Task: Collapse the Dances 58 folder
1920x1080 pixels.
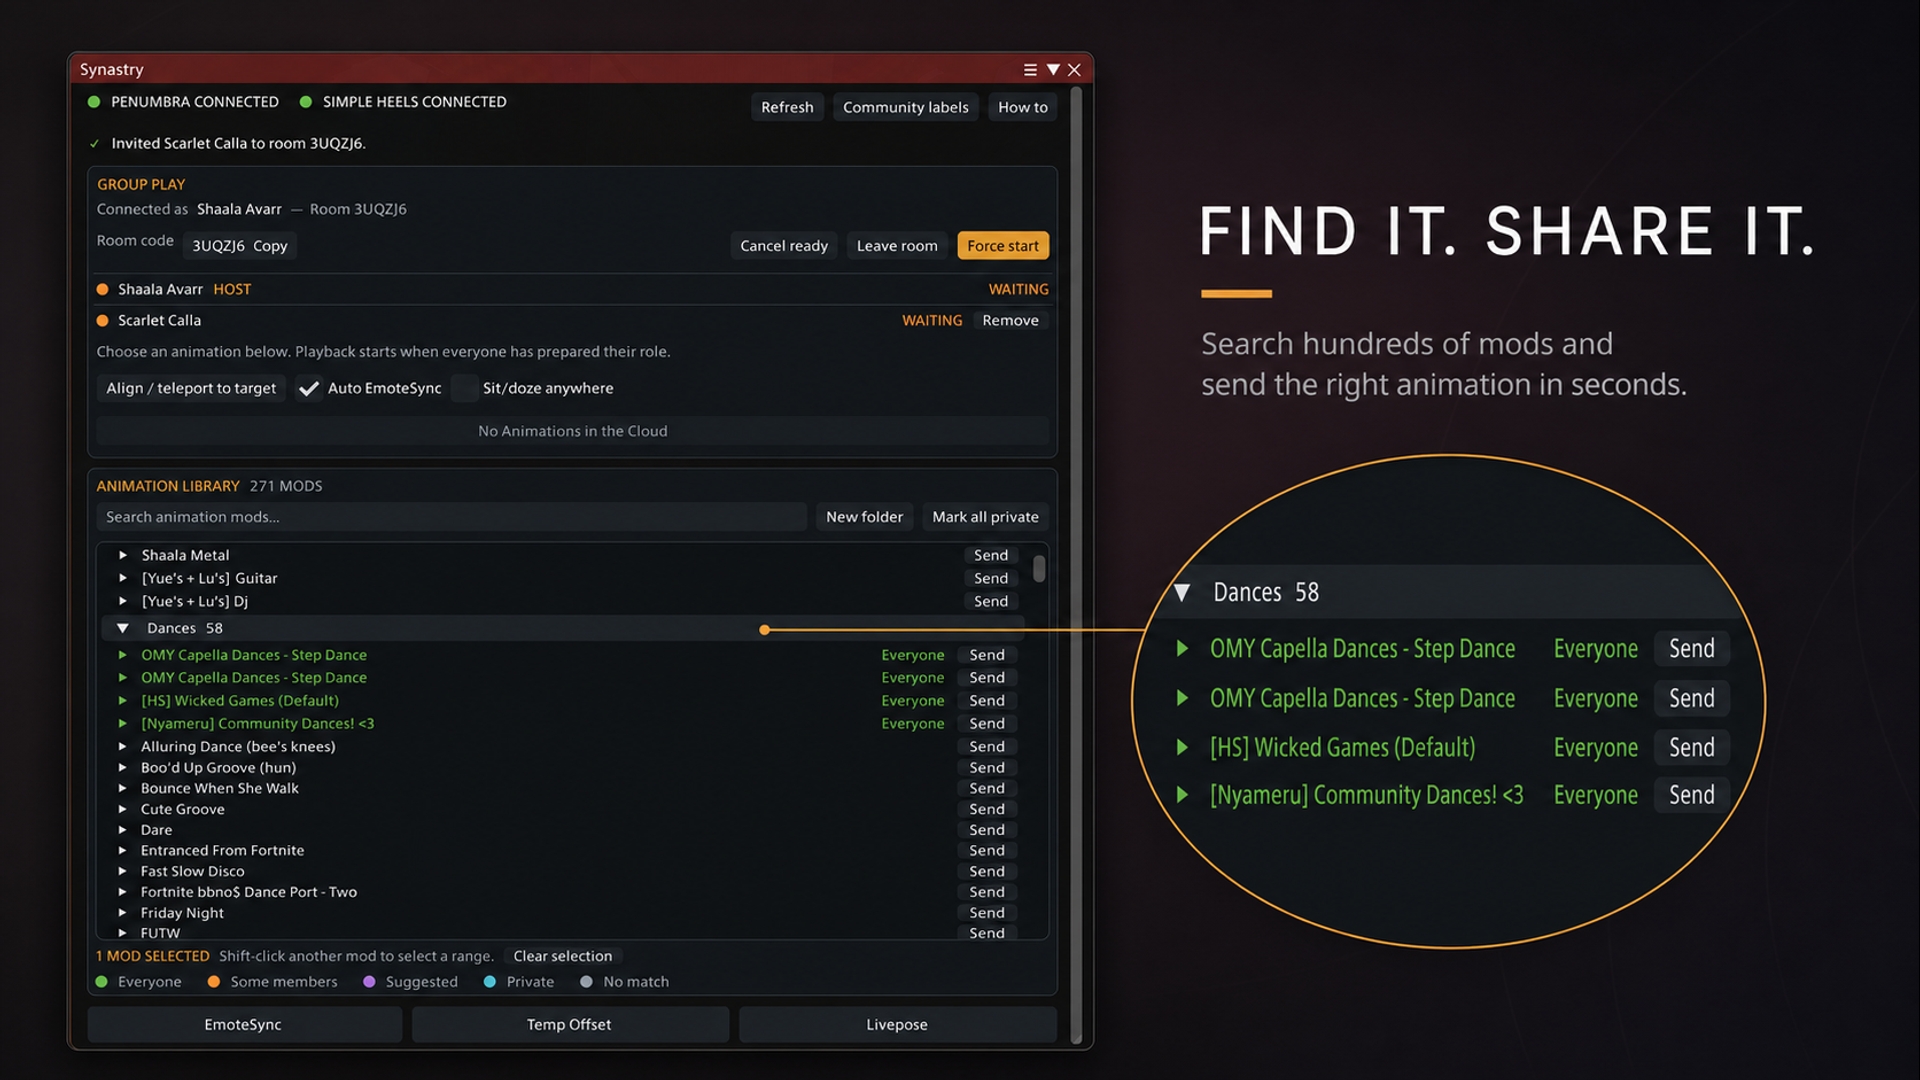Action: coord(123,628)
